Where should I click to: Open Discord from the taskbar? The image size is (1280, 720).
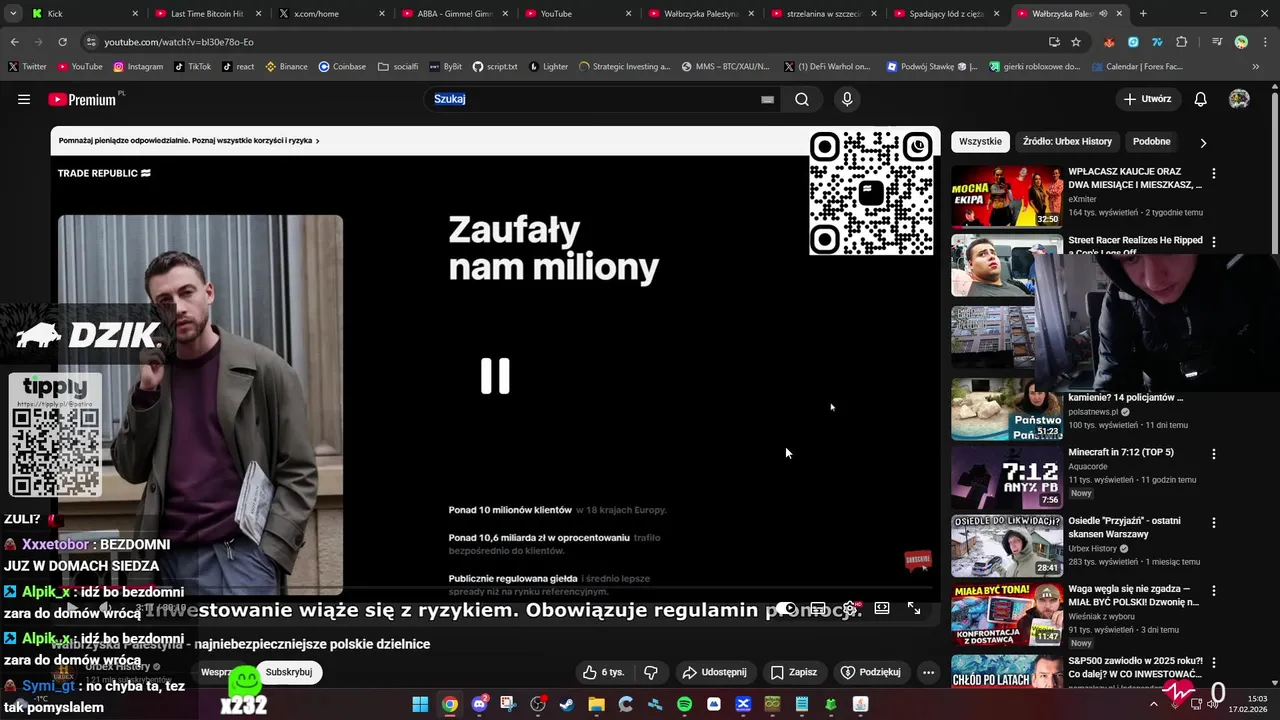(479, 704)
